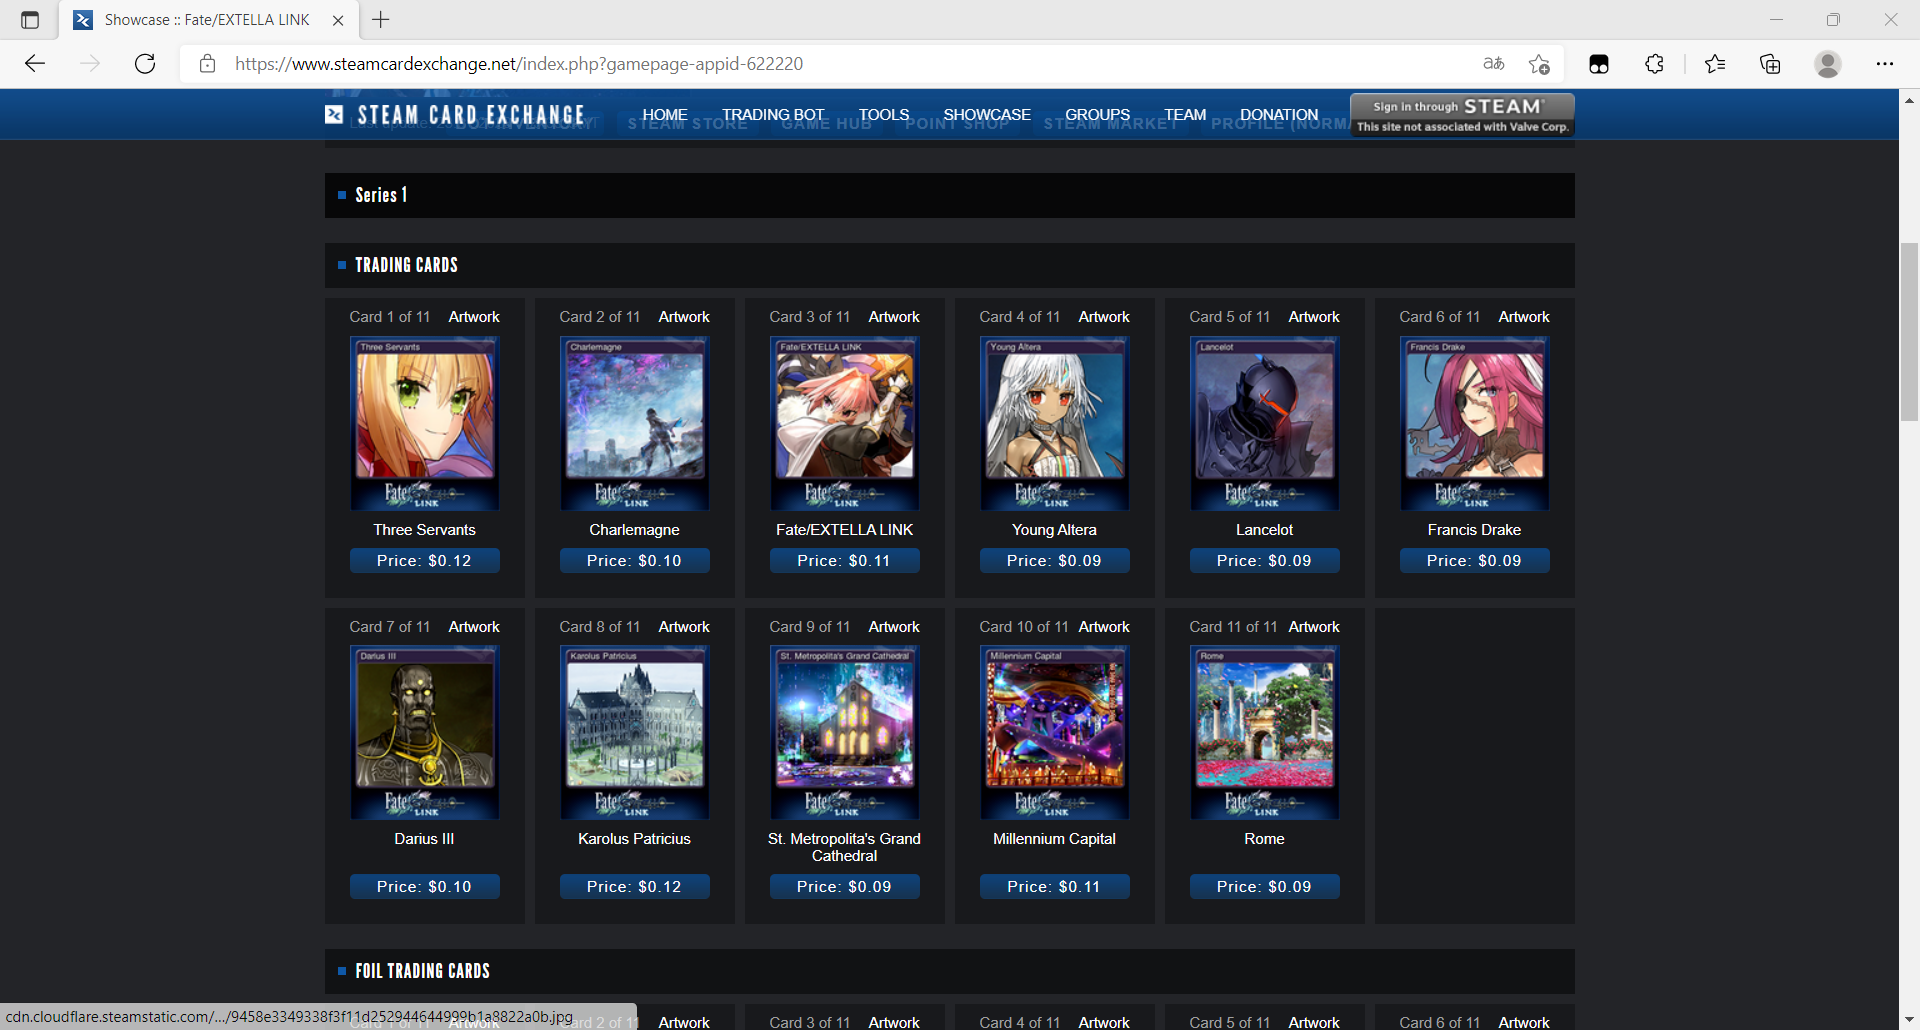Open Rome card thumbnail
Image resolution: width=1920 pixels, height=1030 pixels.
point(1265,733)
